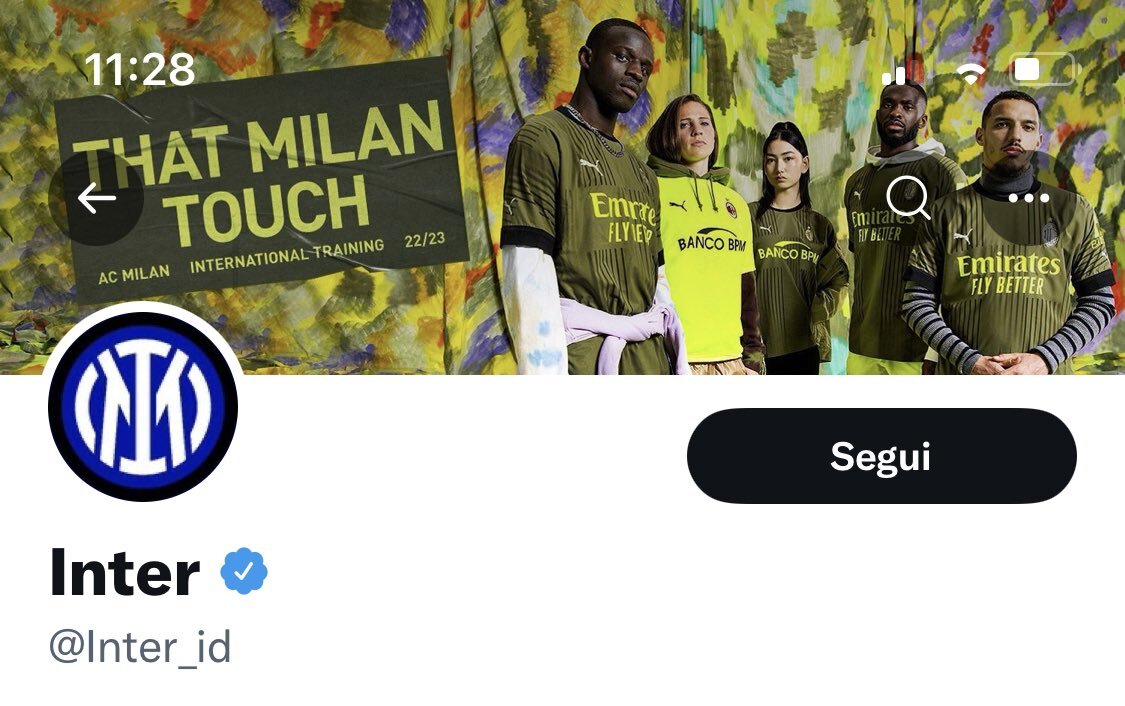Tap the @Inter_id handle
The image size is (1125, 706).
(x=140, y=646)
